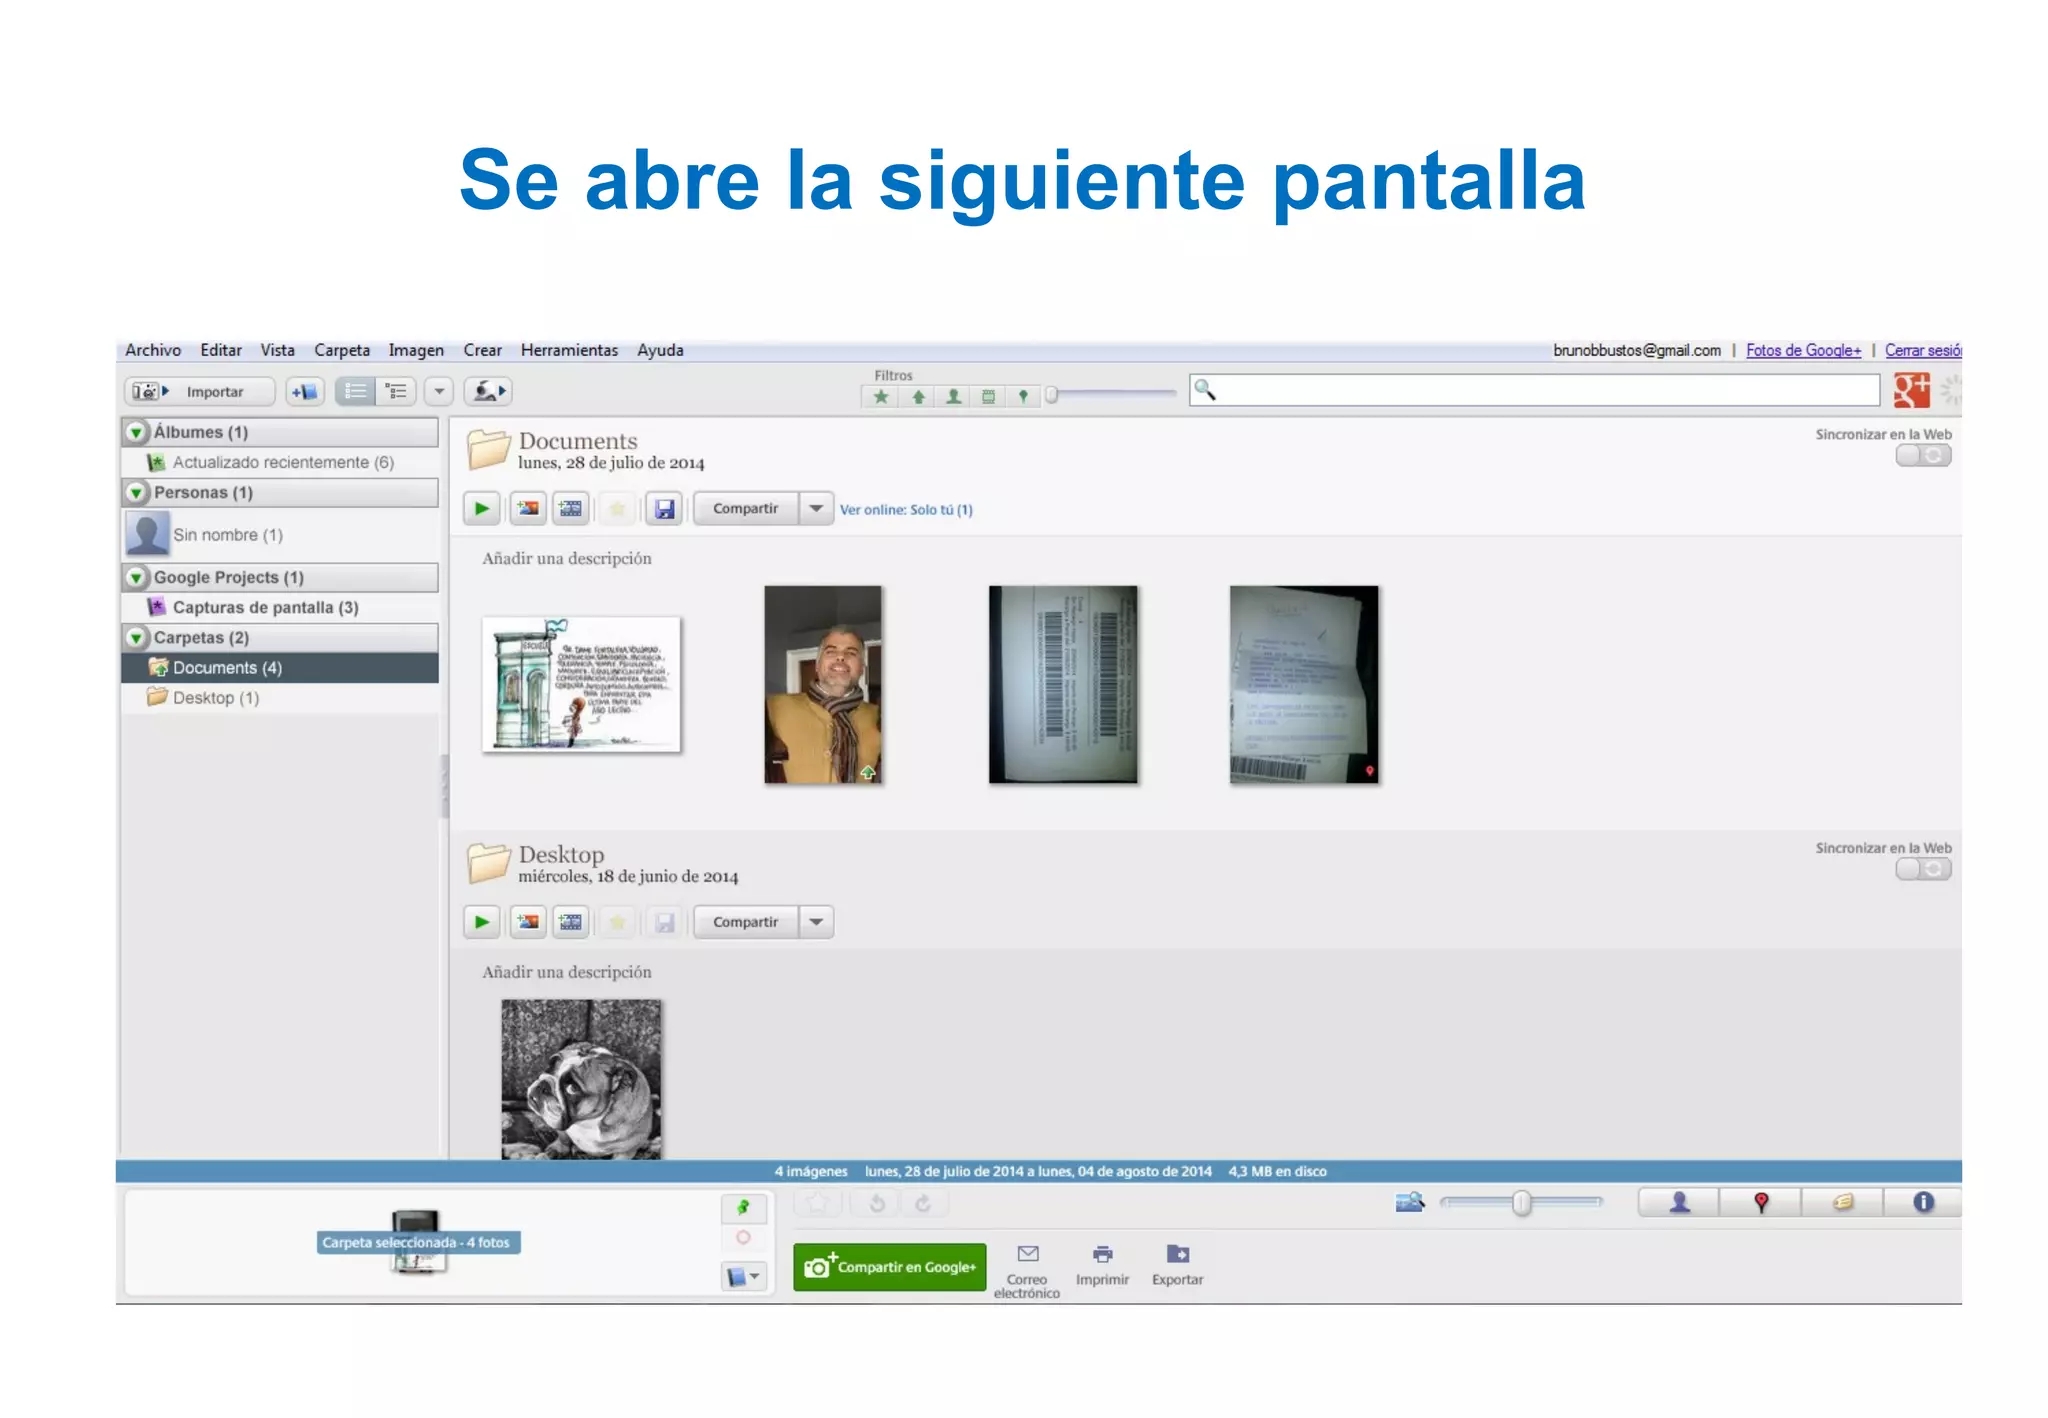Toggle Sincronizar en la Web for Documents

pos(1922,456)
